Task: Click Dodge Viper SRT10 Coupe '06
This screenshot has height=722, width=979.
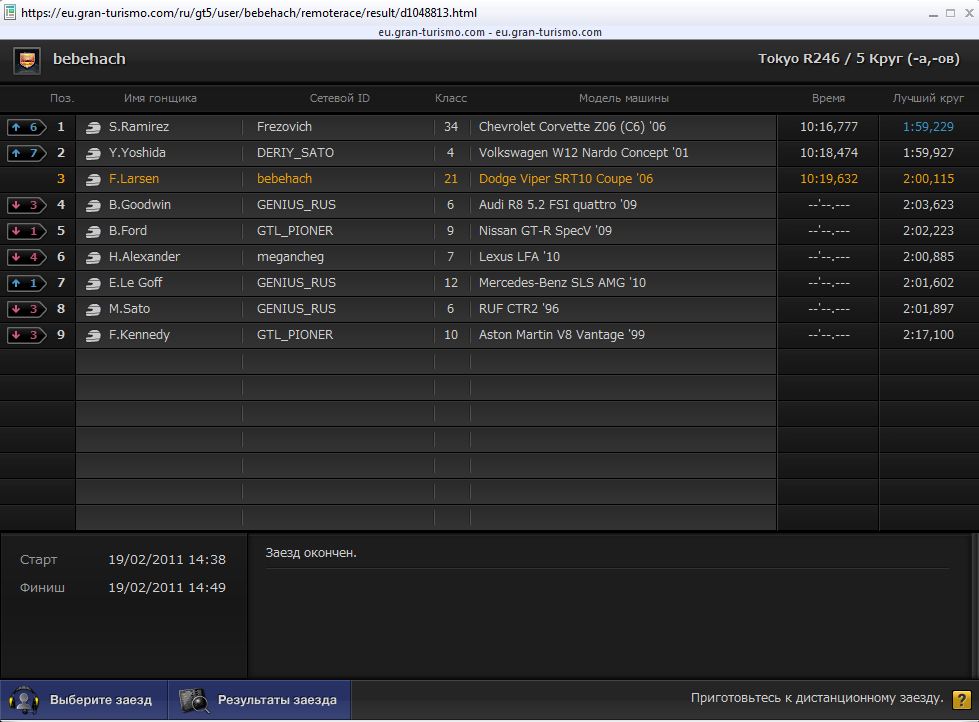Action: tap(566, 179)
